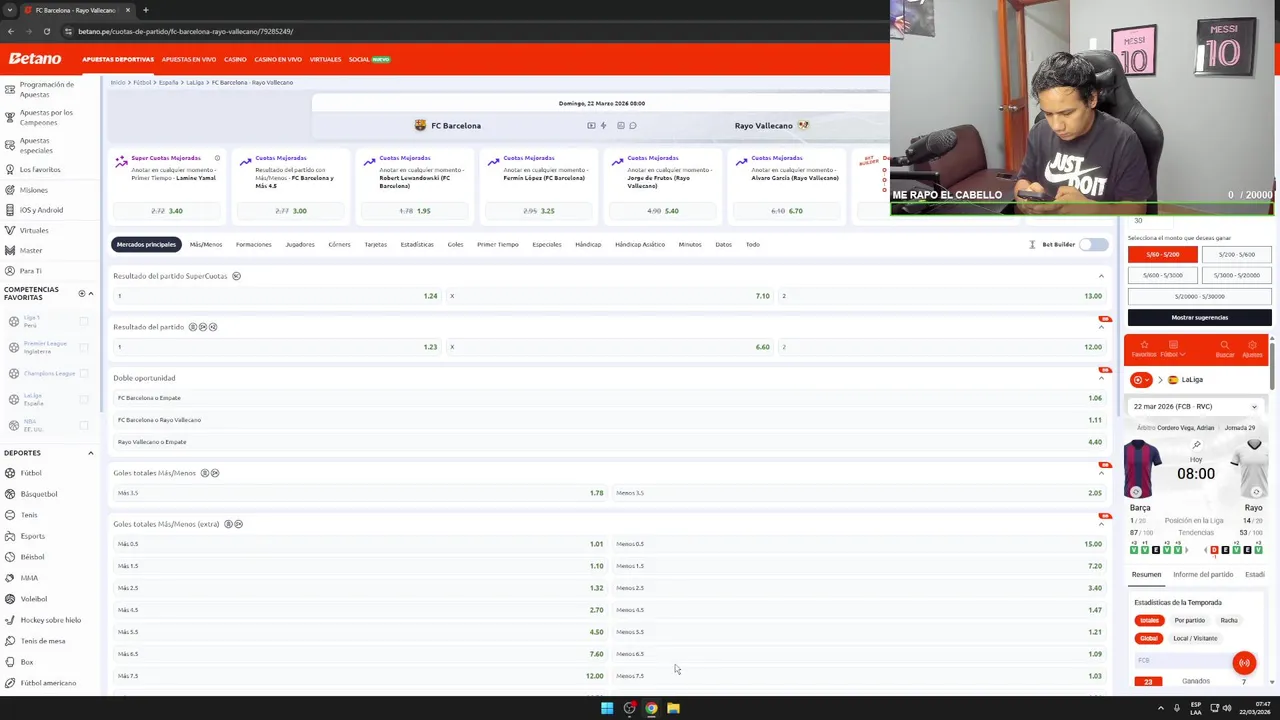This screenshot has width=1280, height=720.
Task: Click Mostrar sugerencias button
Action: [x=1200, y=317]
